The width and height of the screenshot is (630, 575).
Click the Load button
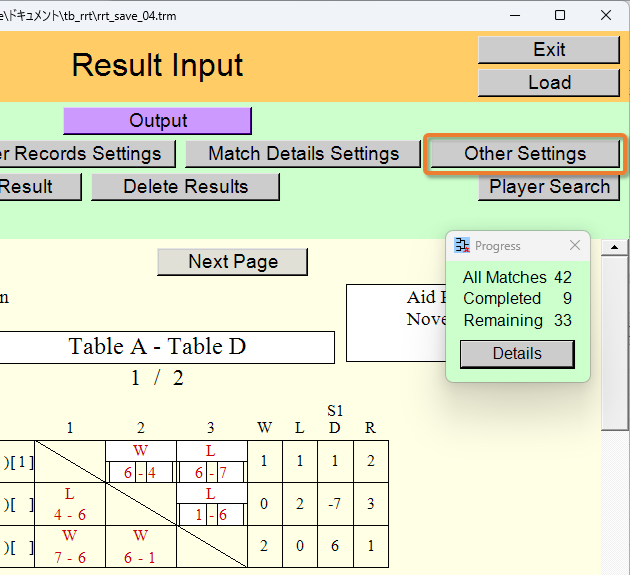click(x=549, y=83)
